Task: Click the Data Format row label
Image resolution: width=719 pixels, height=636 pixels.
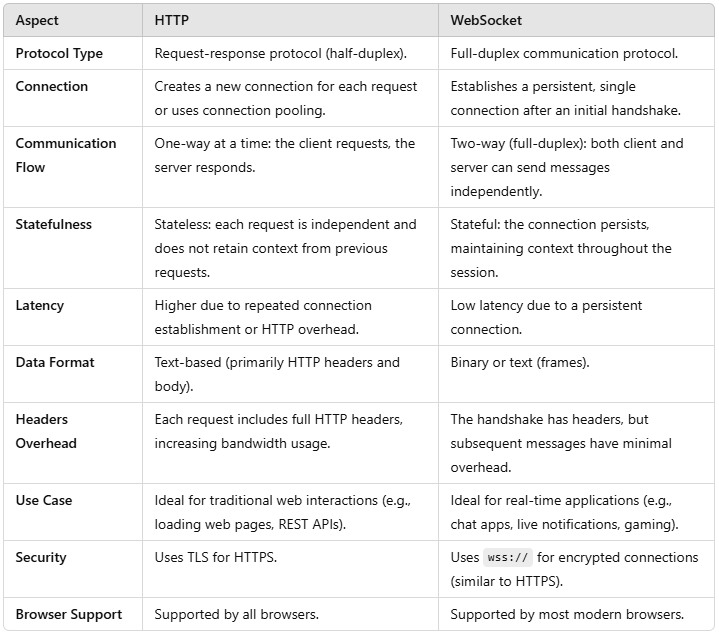Action: (55, 363)
